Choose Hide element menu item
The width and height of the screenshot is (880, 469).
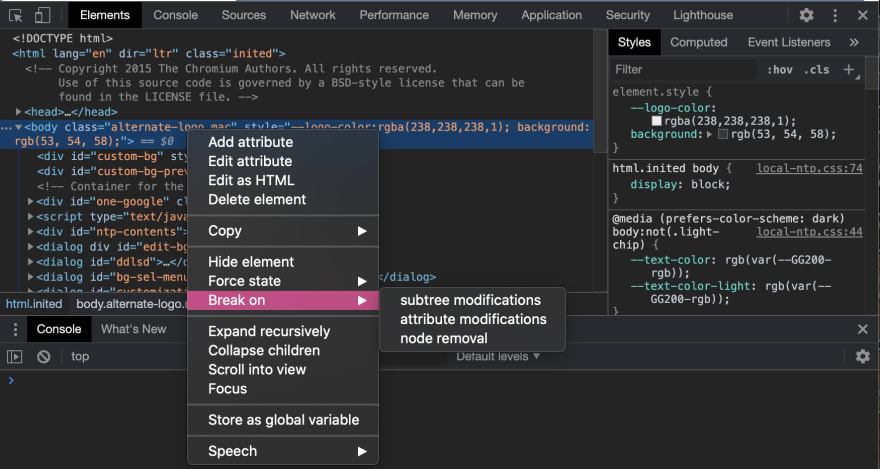tap(283, 262)
